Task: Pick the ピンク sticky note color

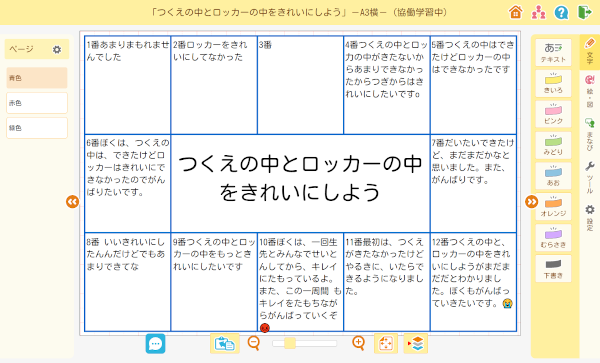Action: [x=553, y=114]
